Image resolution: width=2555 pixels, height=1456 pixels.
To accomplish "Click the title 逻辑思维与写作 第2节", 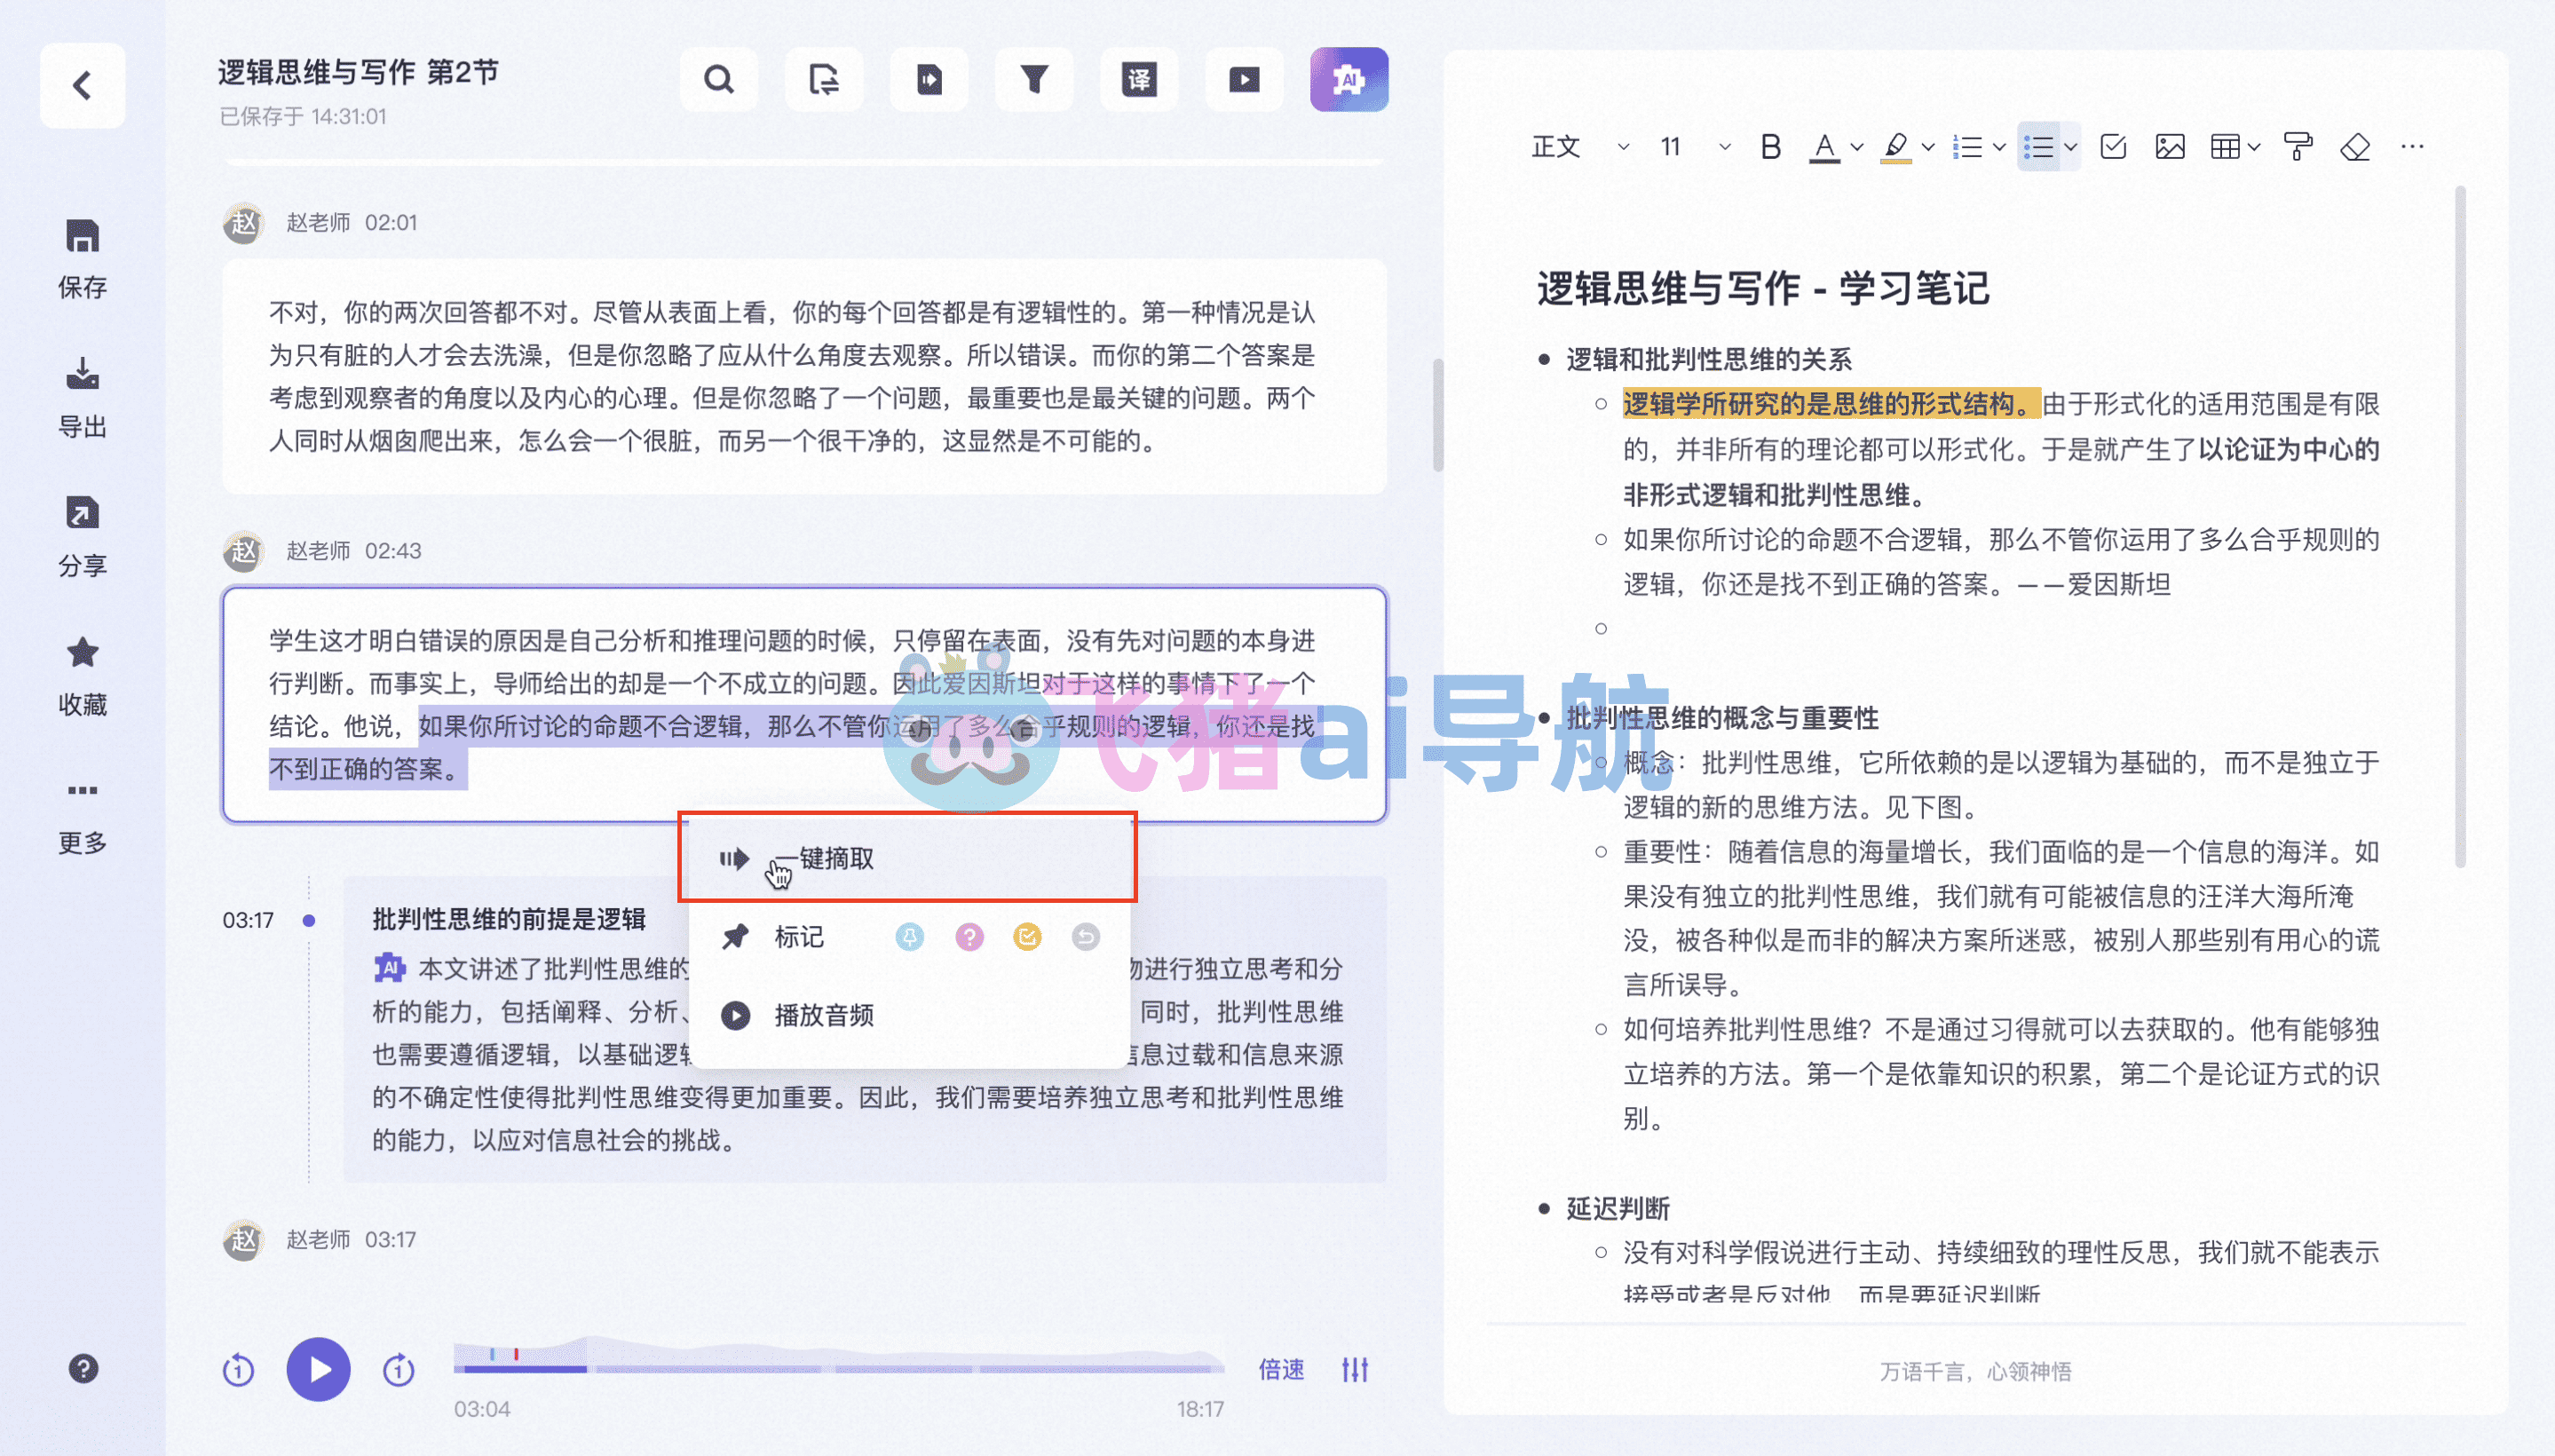I will point(358,72).
